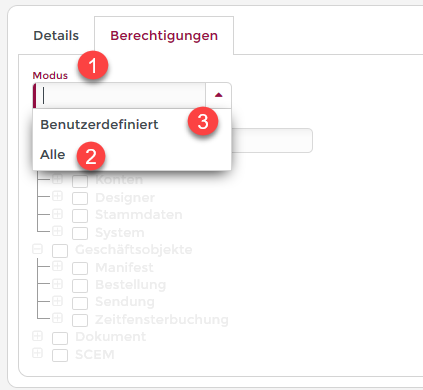Check the Geschäftsobjekte checkbox

click(60, 251)
